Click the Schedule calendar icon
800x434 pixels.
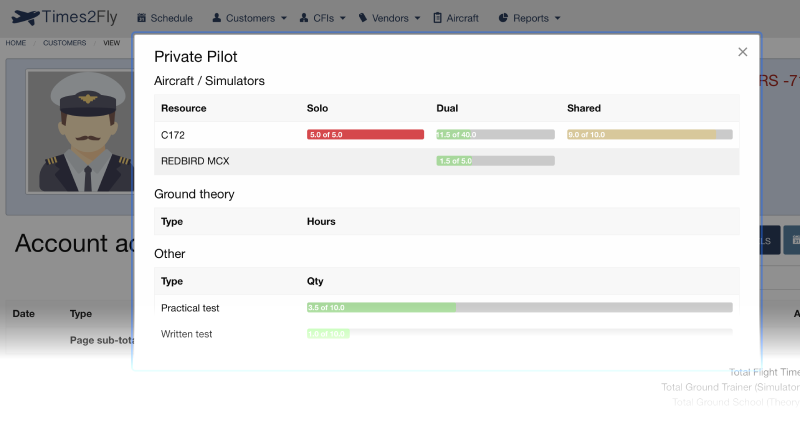pos(141,18)
